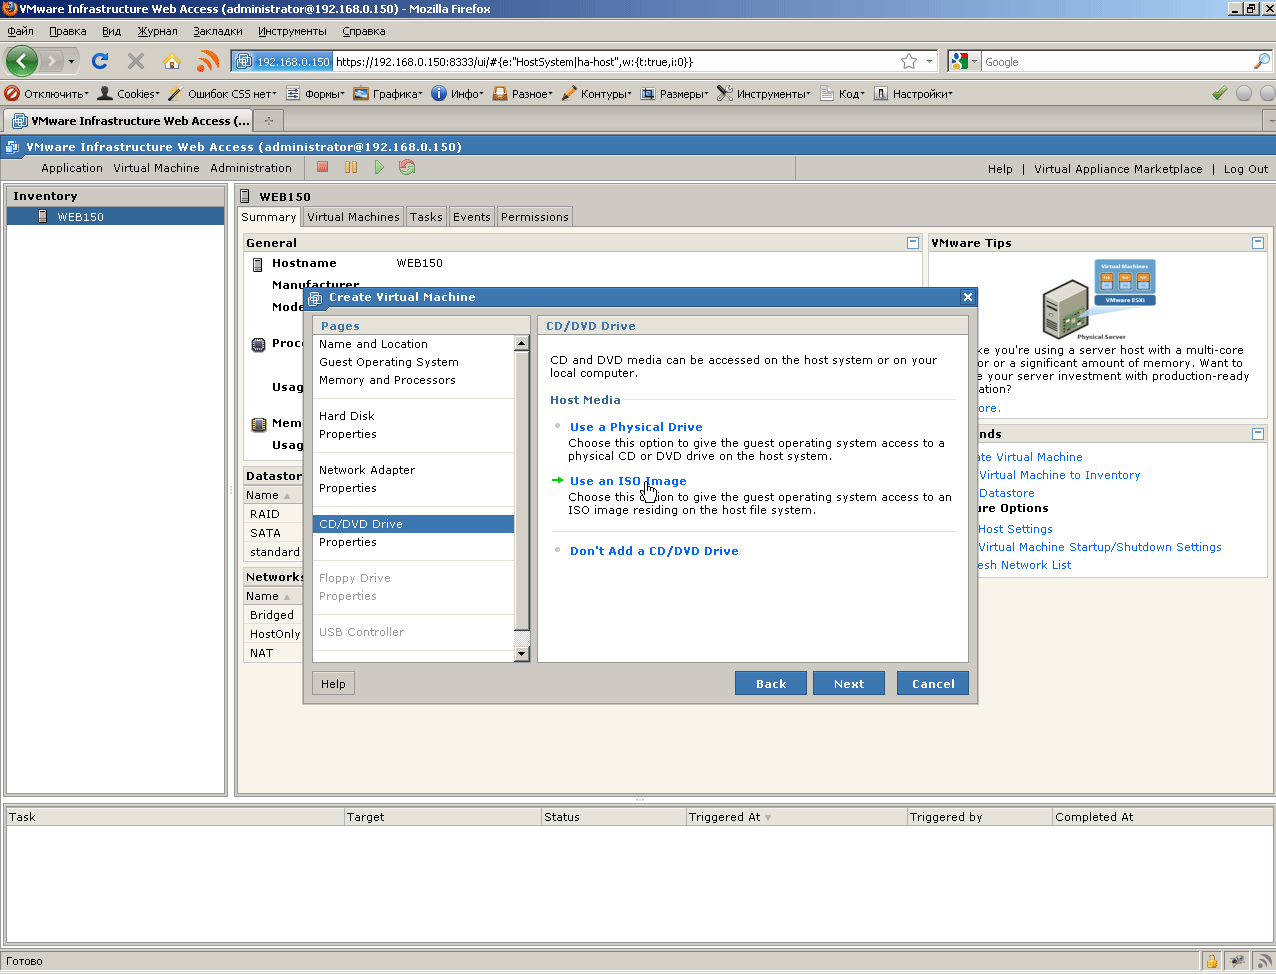The height and width of the screenshot is (974, 1276).
Task: Click the green Power On play icon
Action: click(x=379, y=168)
